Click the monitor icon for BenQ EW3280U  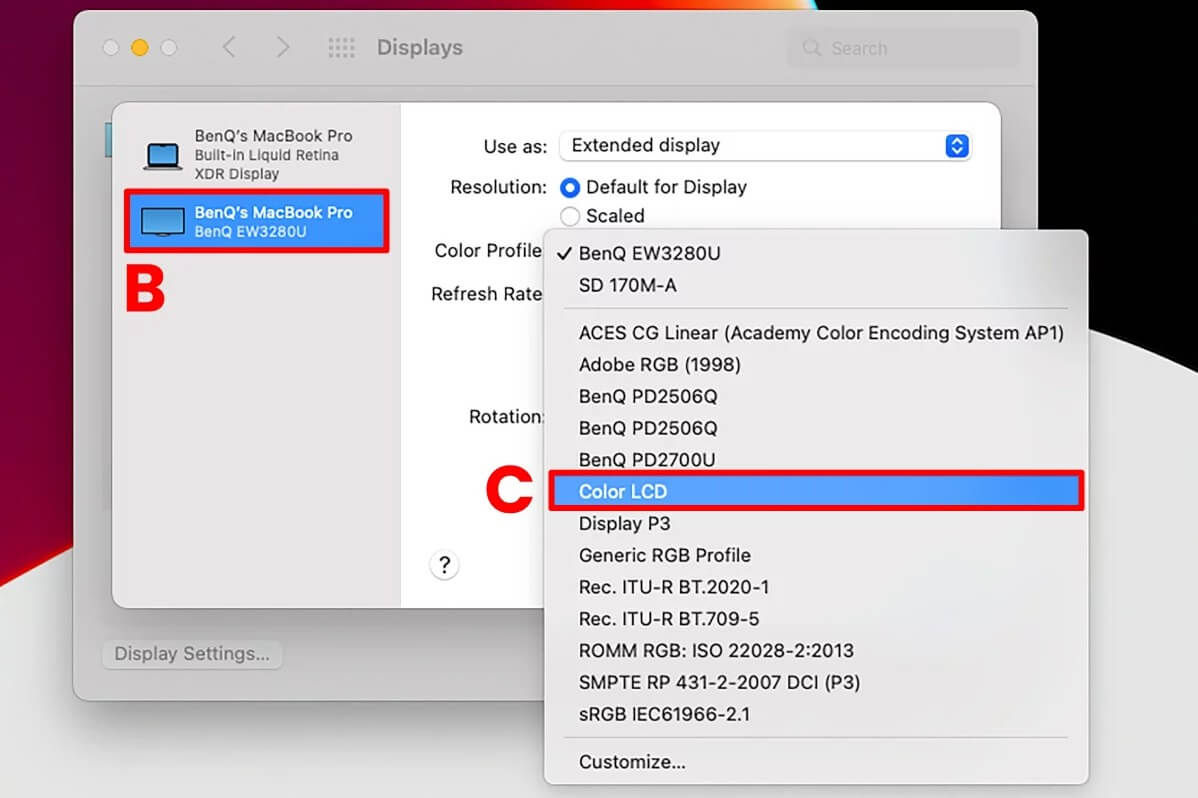click(x=163, y=222)
